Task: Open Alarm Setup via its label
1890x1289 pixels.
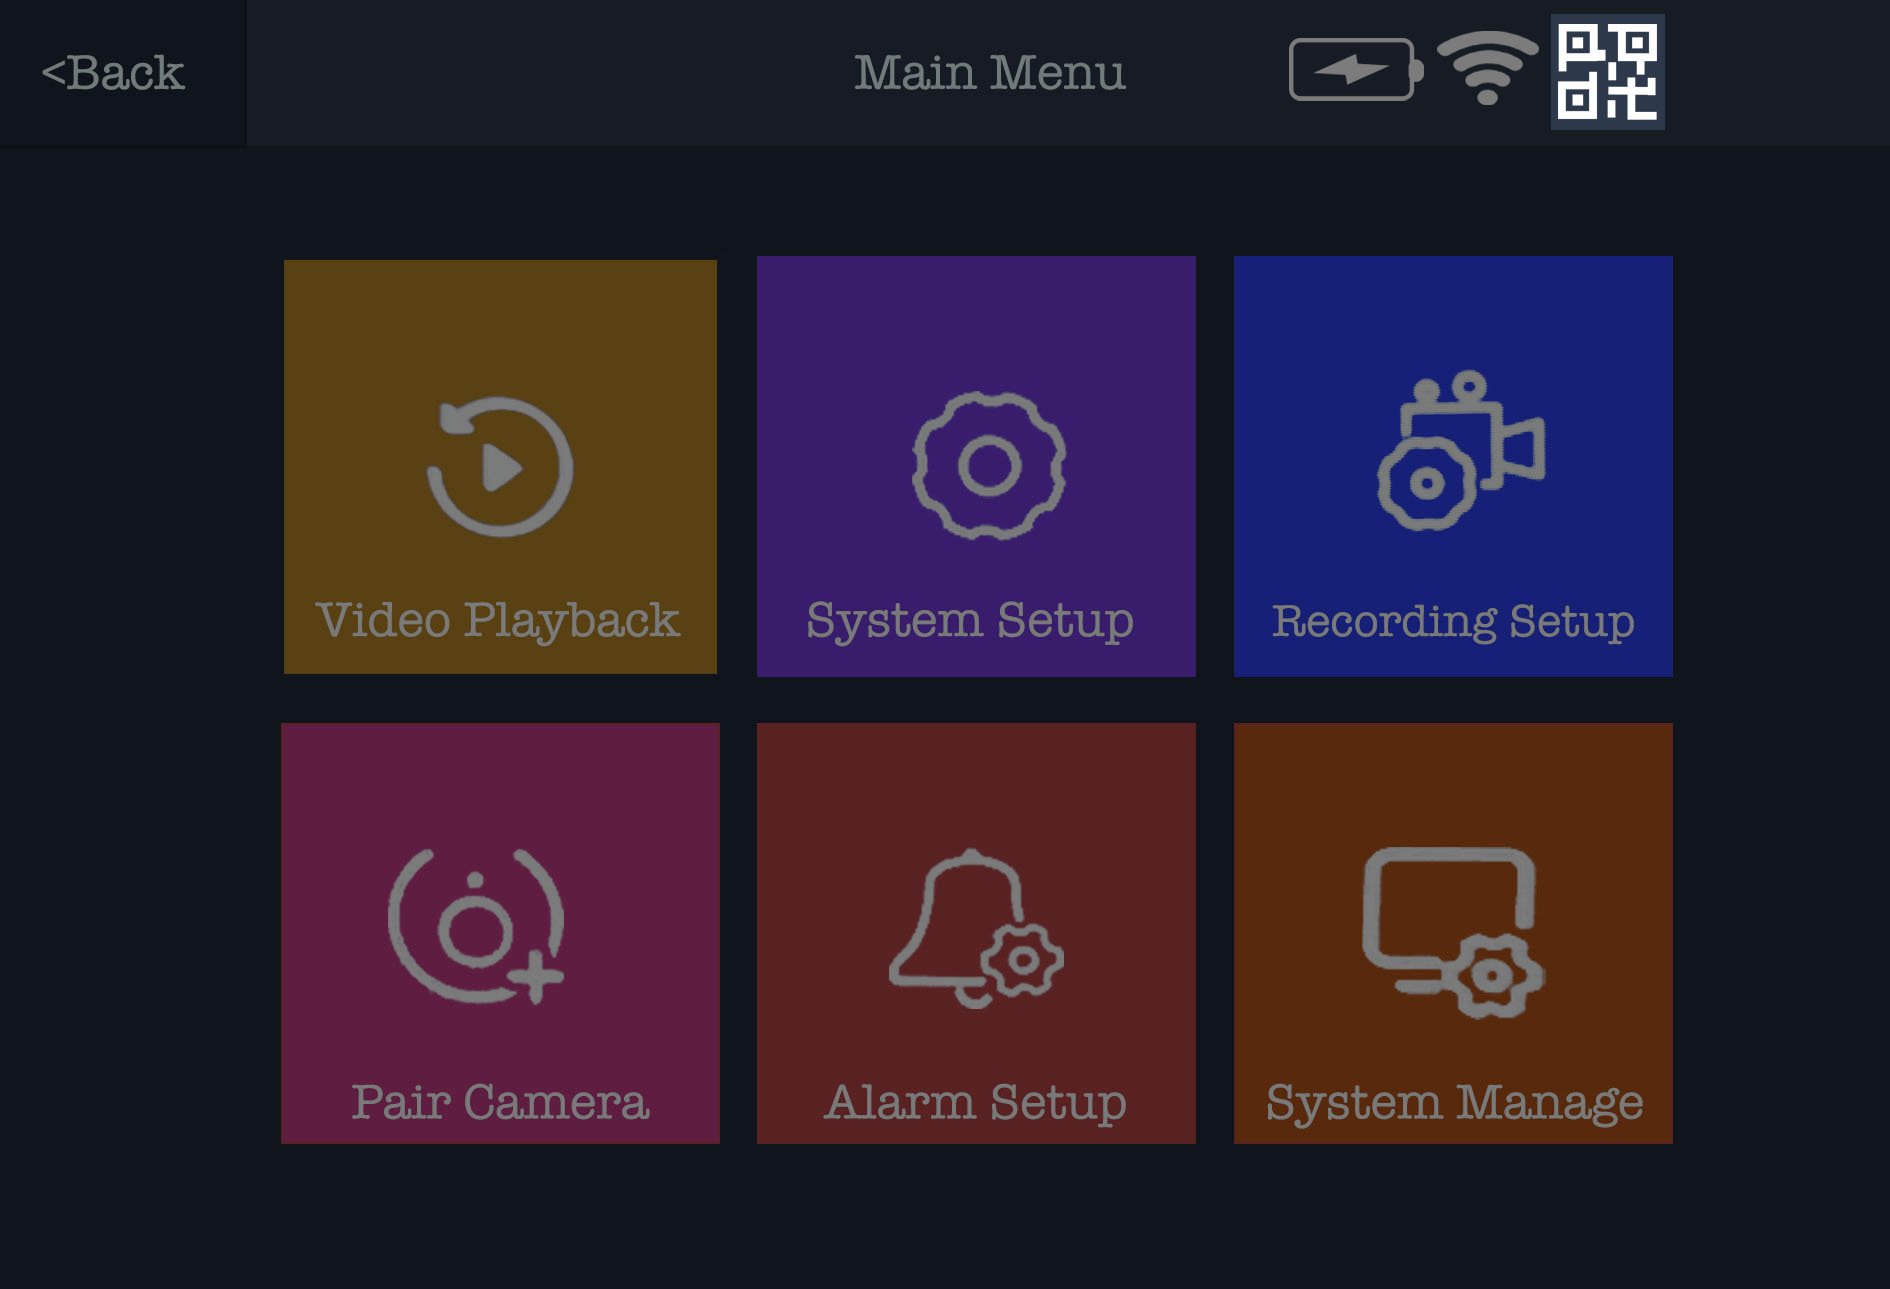Action: tap(975, 1102)
